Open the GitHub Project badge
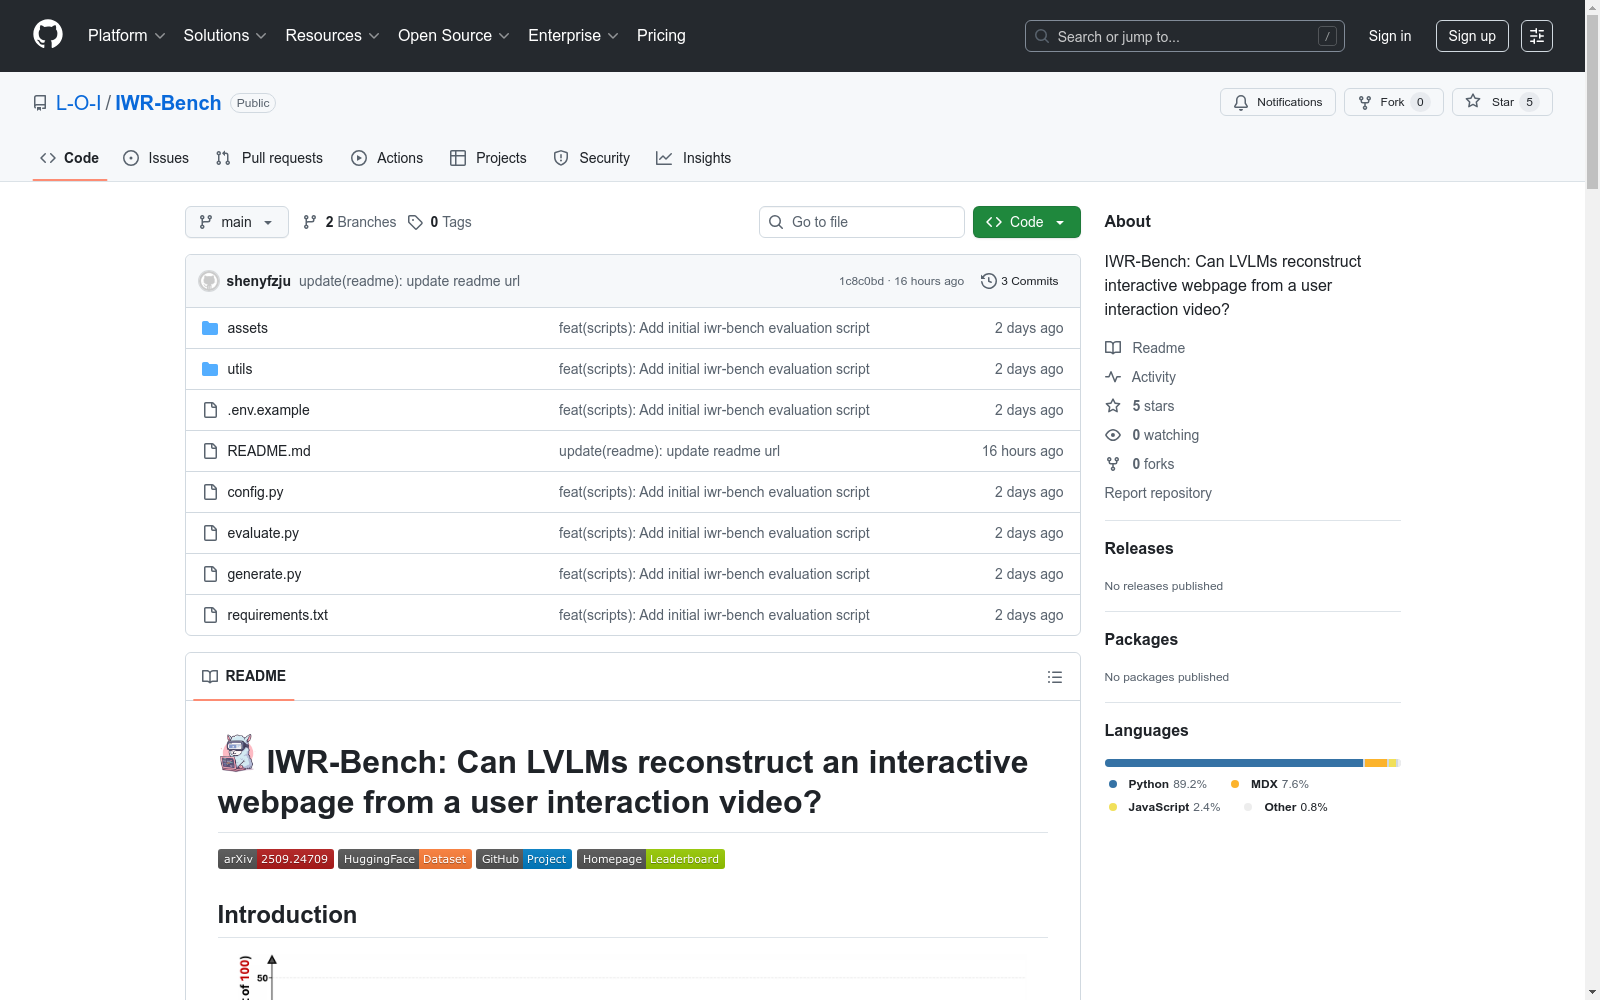Image resolution: width=1600 pixels, height=1000 pixels. (x=524, y=859)
